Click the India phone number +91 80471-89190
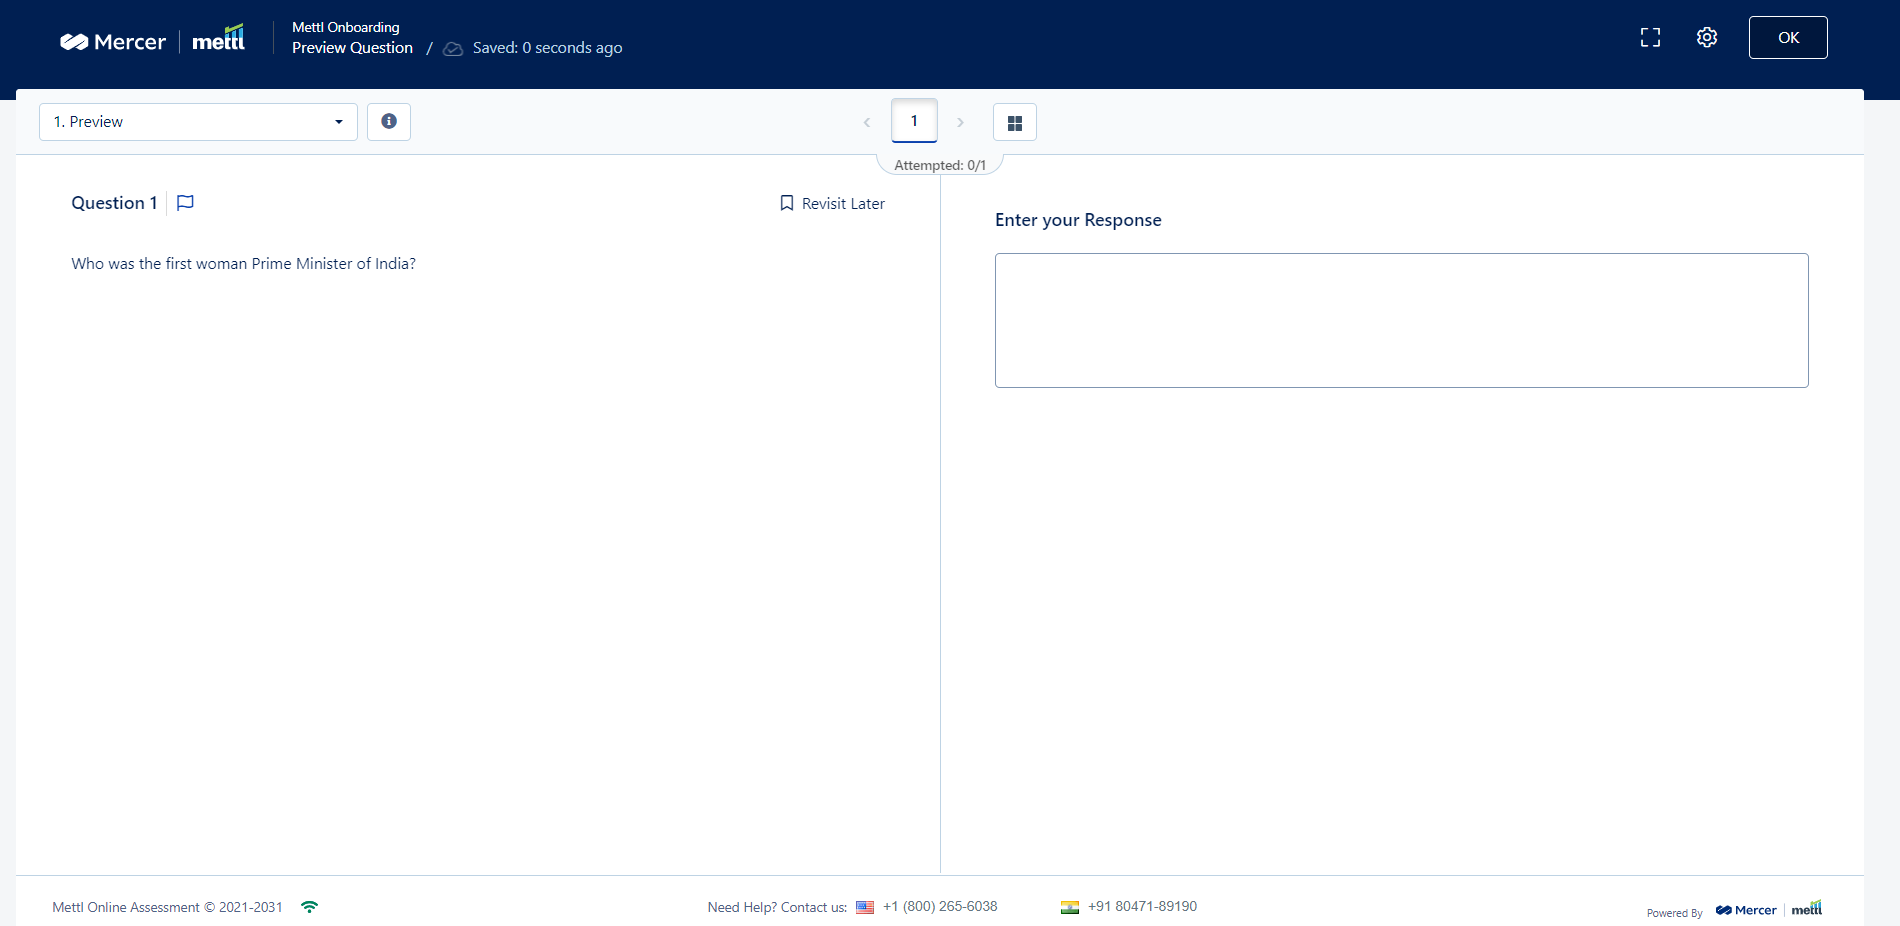 pyautogui.click(x=1142, y=907)
